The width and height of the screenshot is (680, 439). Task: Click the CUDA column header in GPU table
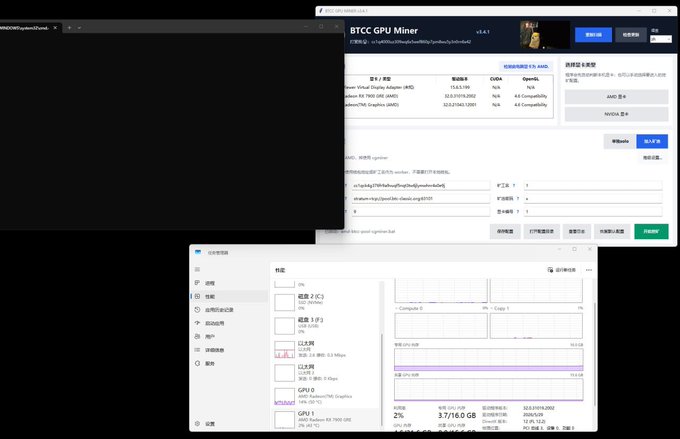coord(496,79)
